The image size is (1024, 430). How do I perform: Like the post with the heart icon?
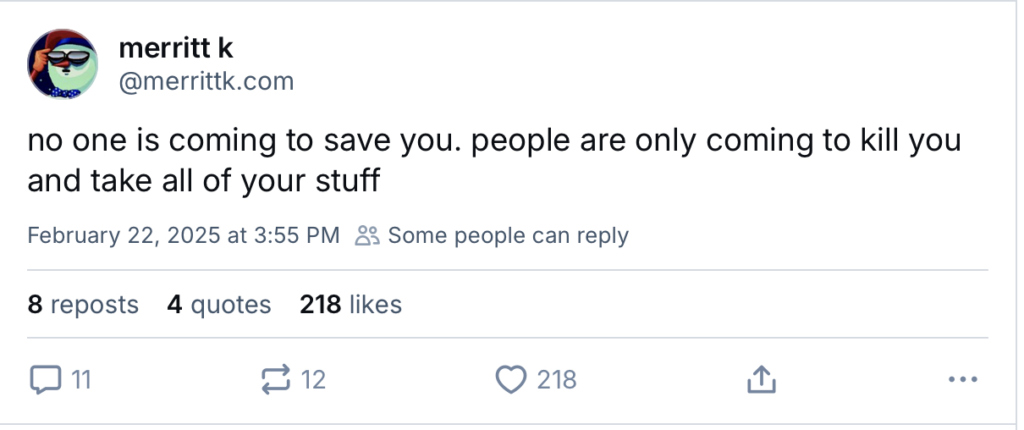[511, 380]
